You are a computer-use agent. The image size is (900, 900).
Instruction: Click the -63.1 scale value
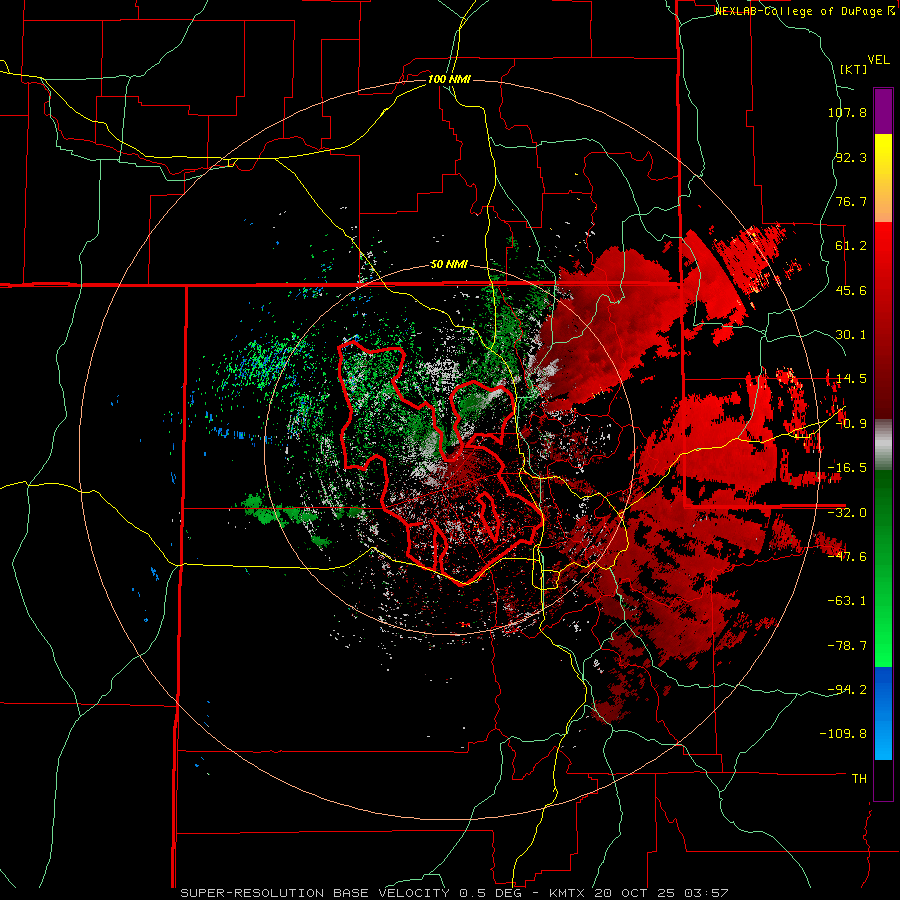click(847, 601)
